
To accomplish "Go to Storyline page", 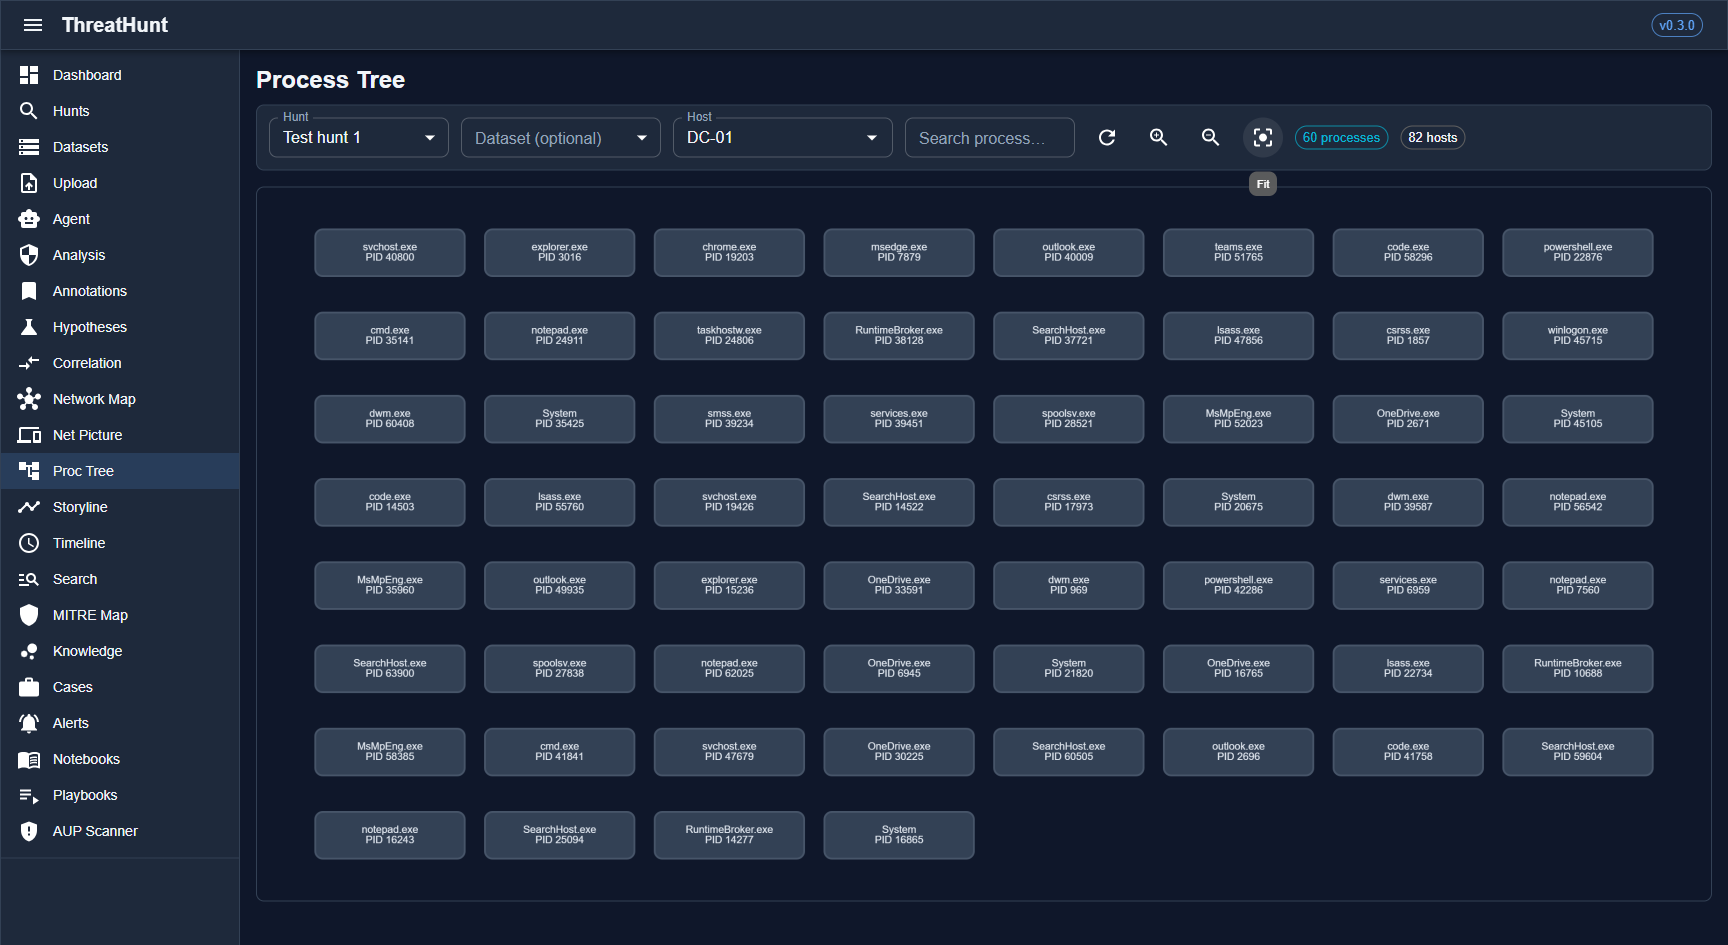I will (80, 507).
